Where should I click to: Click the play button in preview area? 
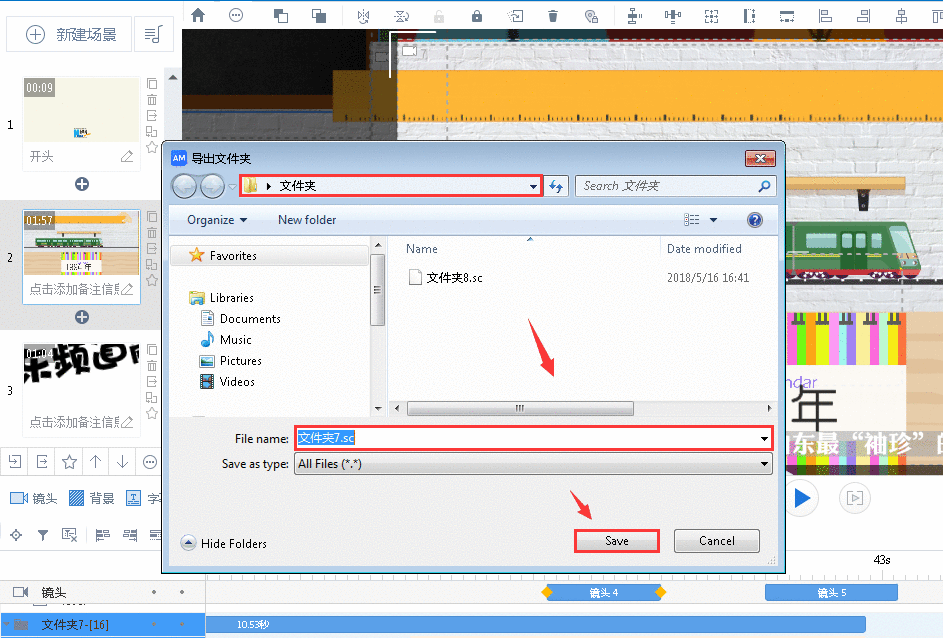pyautogui.click(x=801, y=497)
